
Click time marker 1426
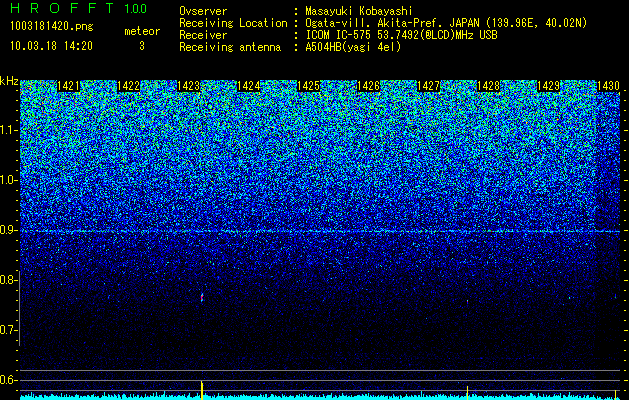369,86
